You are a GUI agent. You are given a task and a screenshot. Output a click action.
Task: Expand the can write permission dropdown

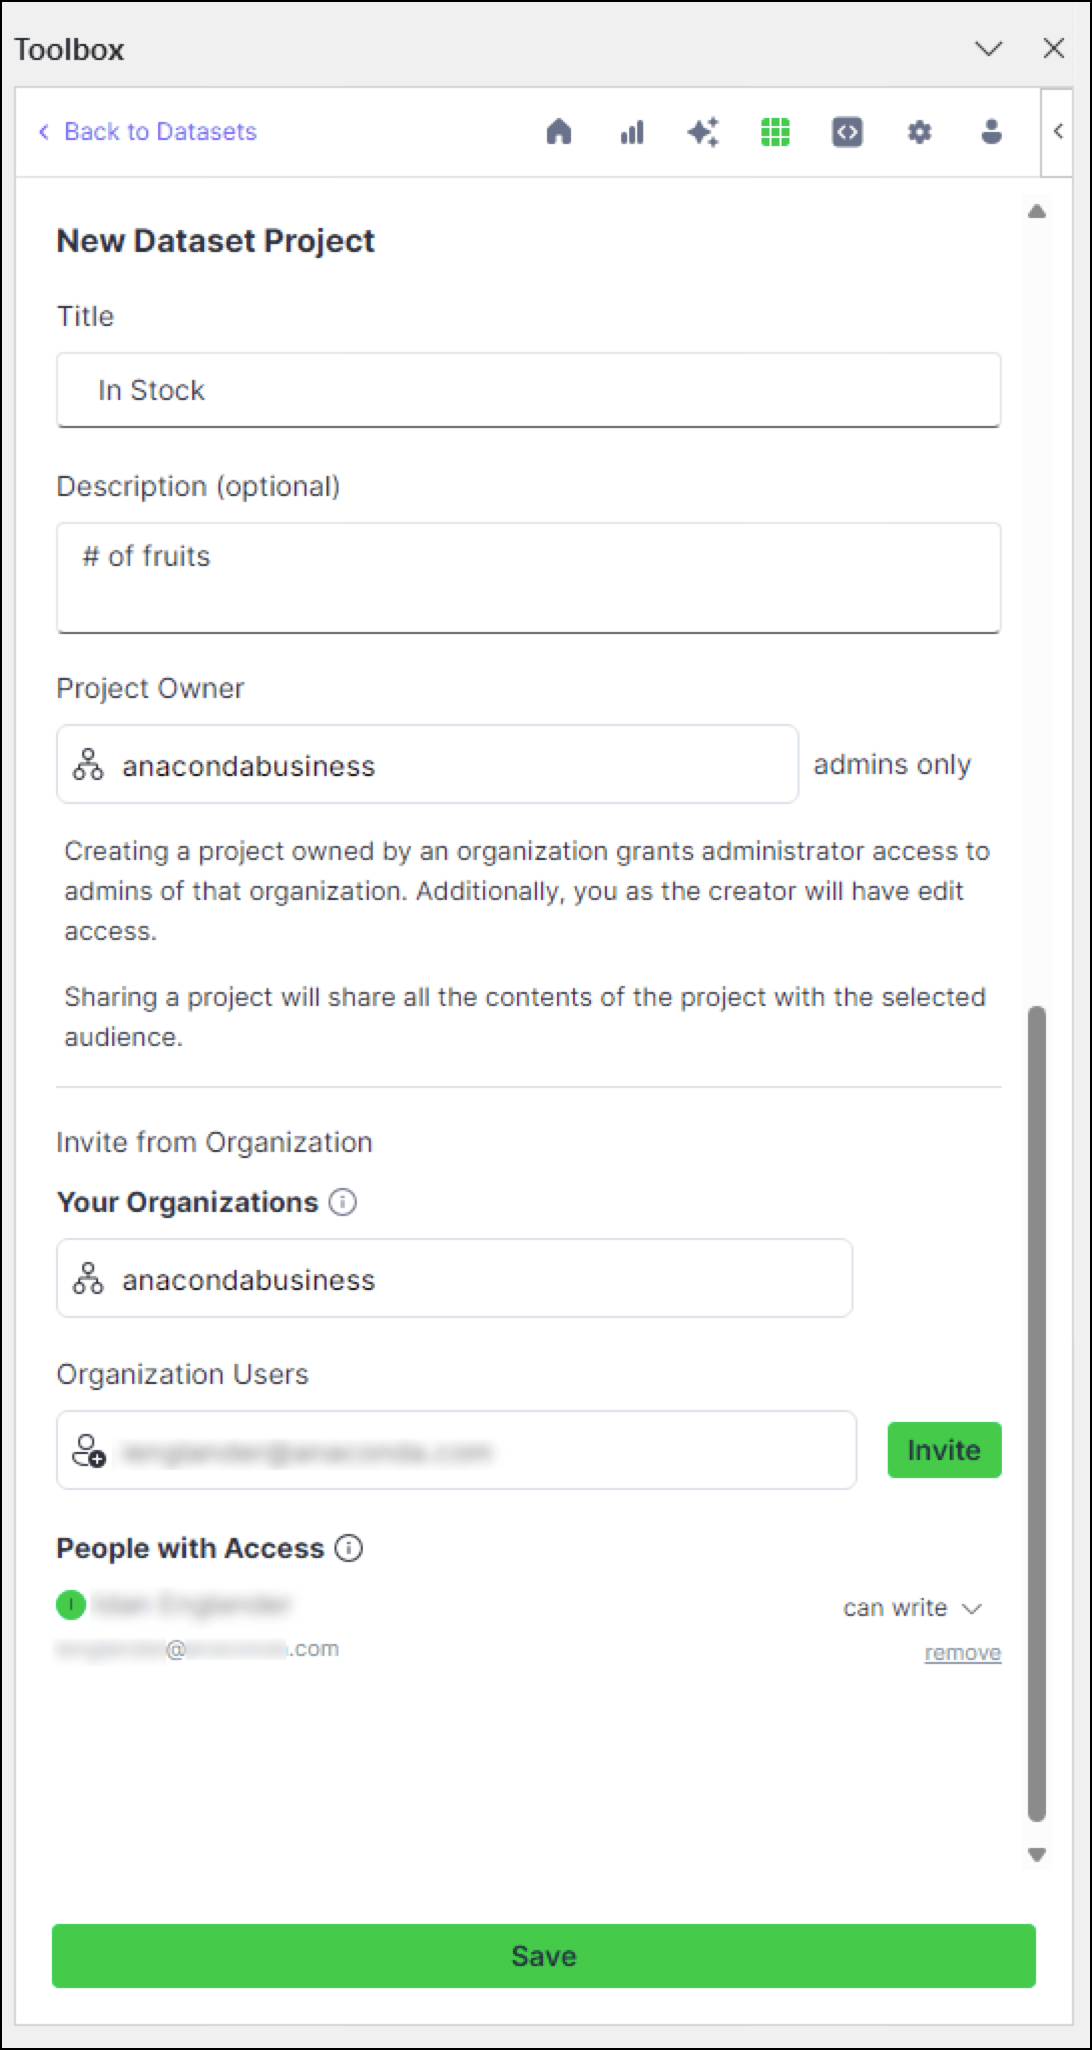coord(912,1608)
